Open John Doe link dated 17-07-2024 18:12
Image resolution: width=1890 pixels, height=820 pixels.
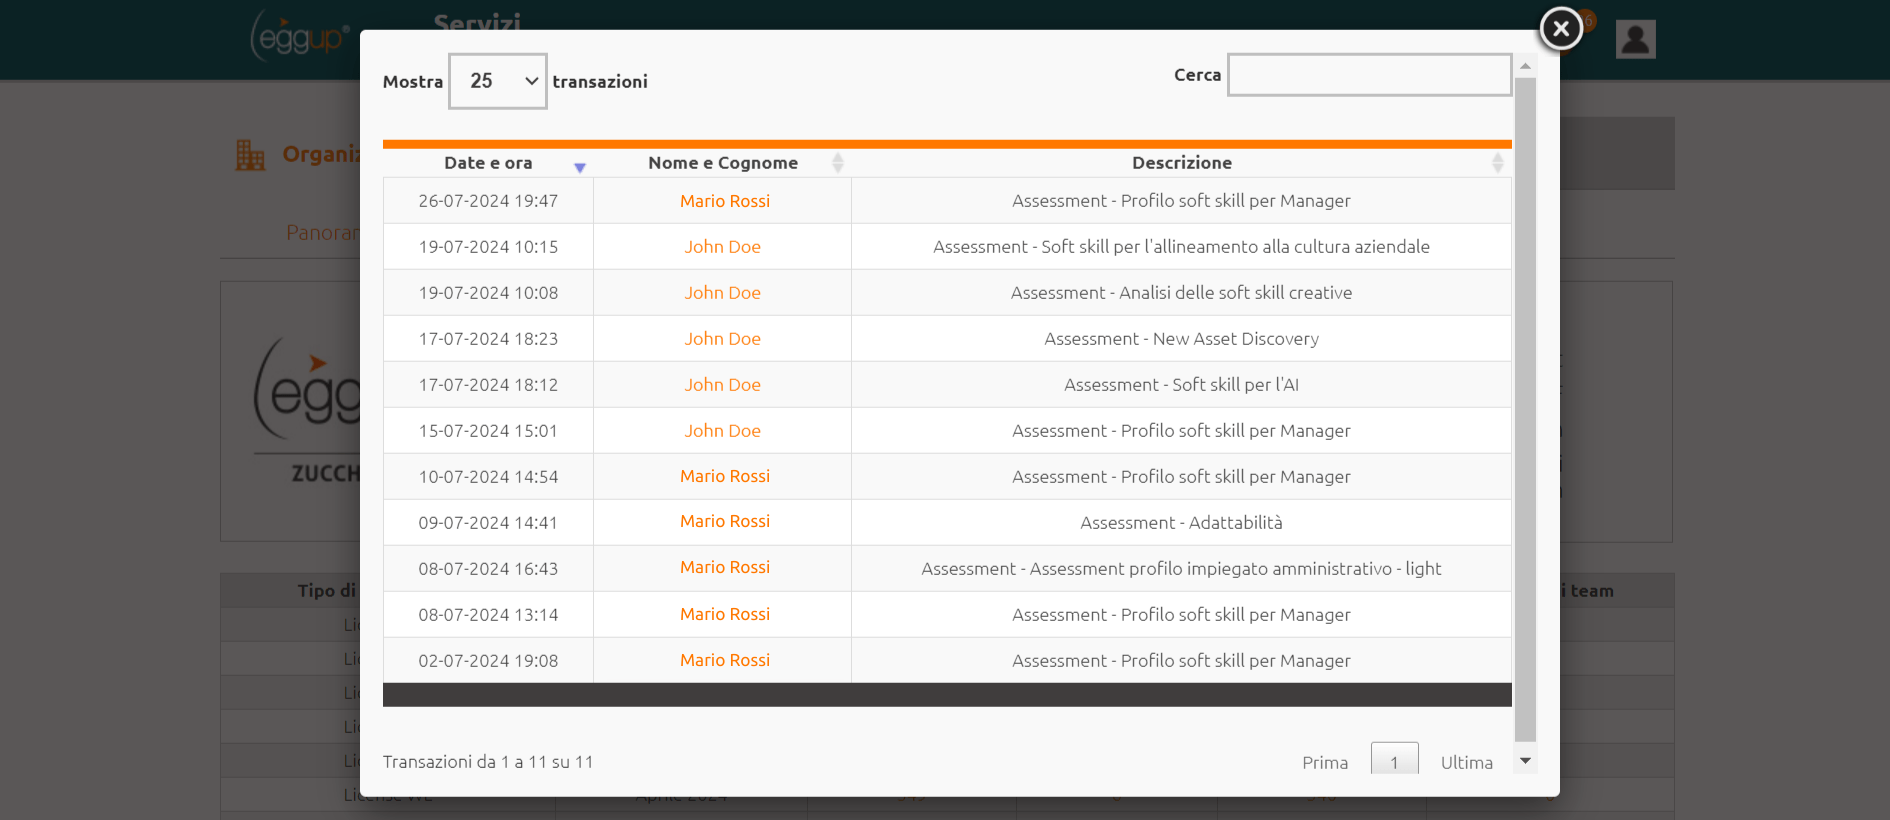tap(722, 385)
